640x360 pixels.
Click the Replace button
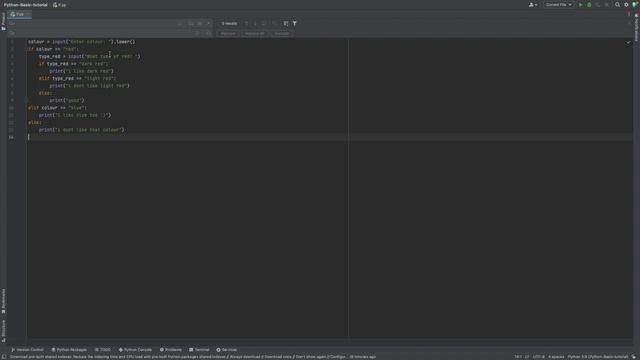point(228,33)
